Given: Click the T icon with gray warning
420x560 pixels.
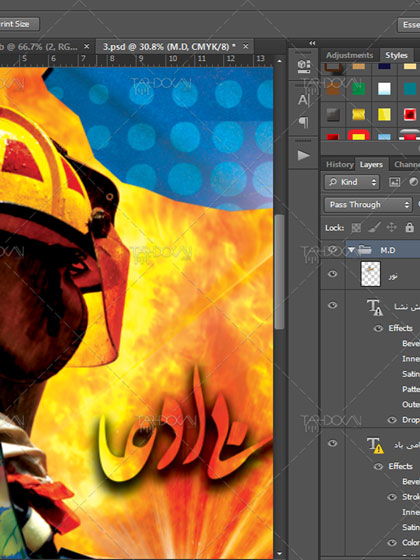Looking at the screenshot, I should point(375,308).
